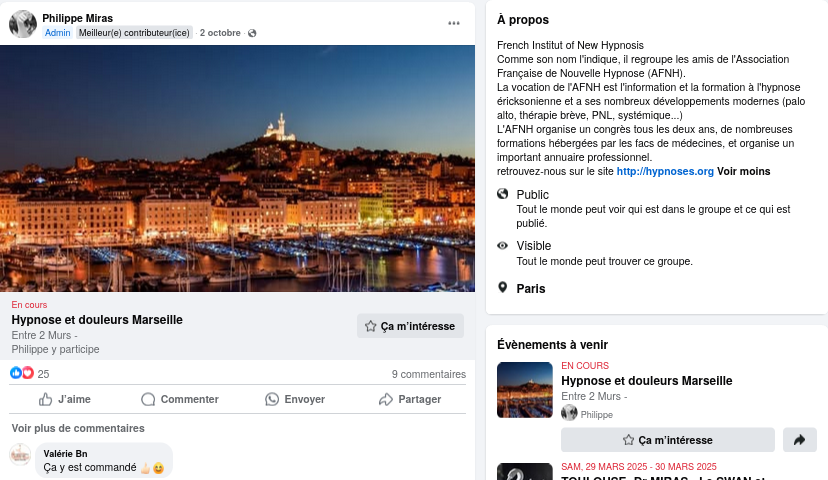The image size is (828, 480).
Task: Click the post date 2 octobre
Action: coord(220,33)
